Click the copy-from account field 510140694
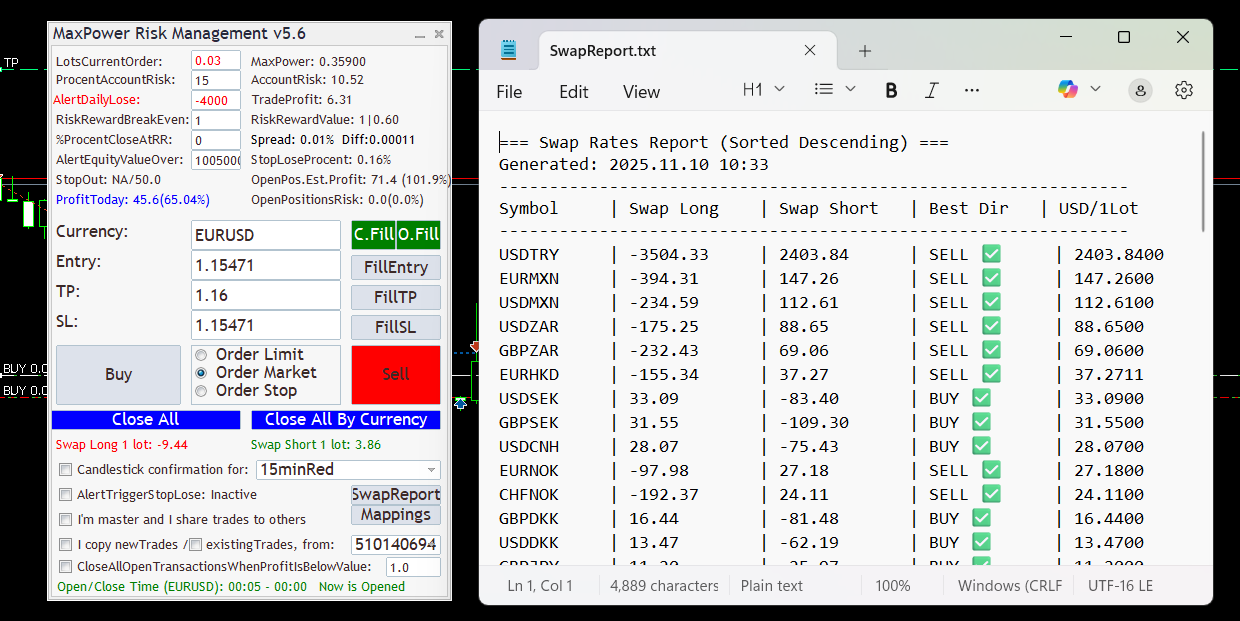This screenshot has height=621, width=1240. tap(396, 545)
